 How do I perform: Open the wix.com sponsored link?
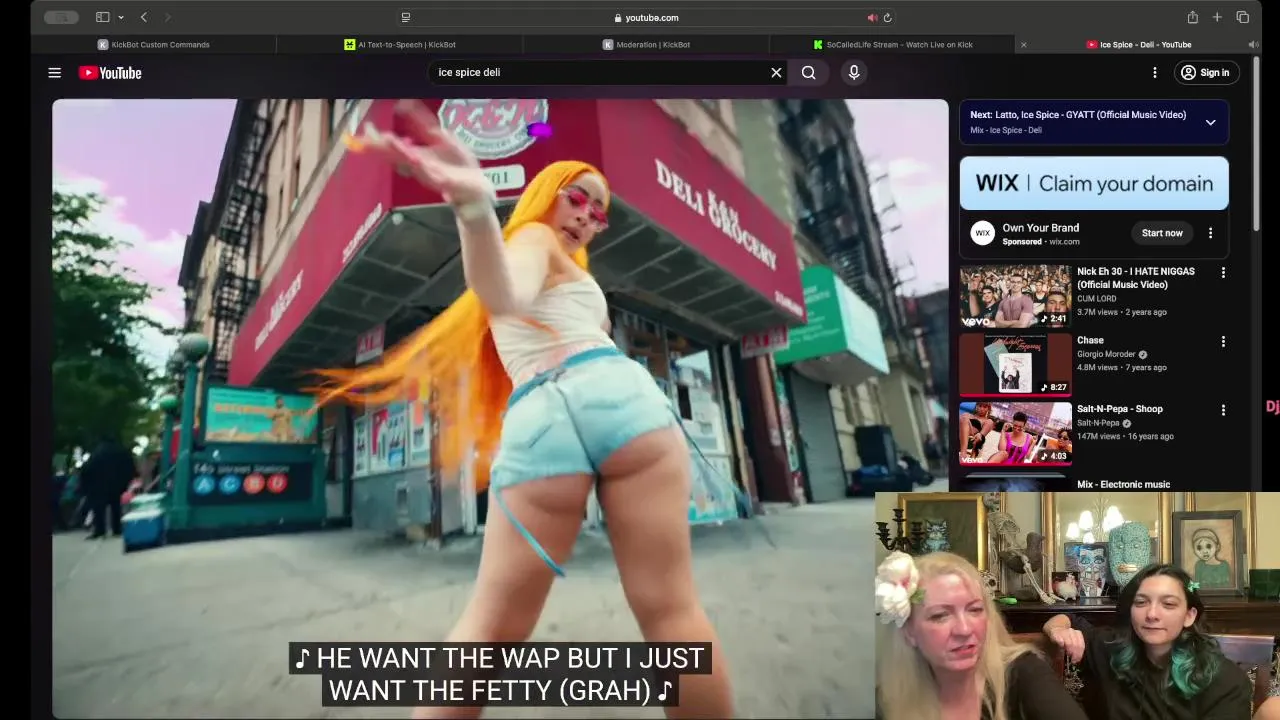click(1064, 241)
